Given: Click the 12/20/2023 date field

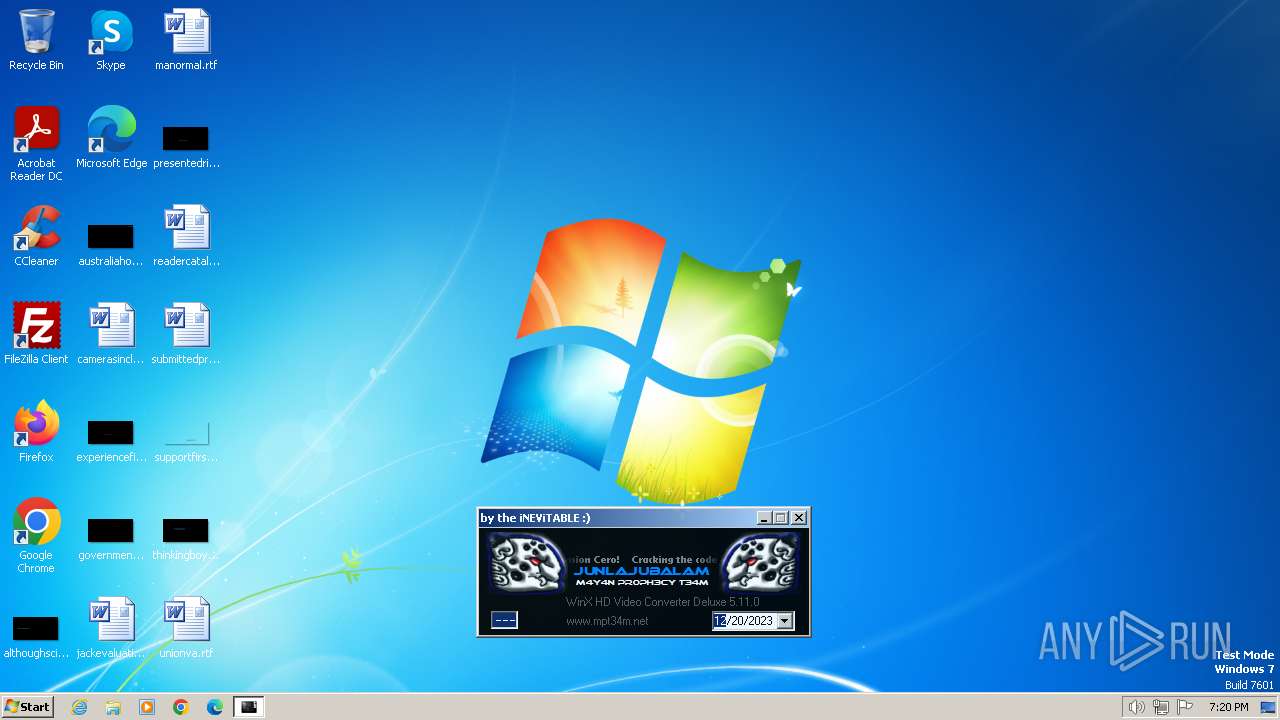Looking at the screenshot, I should [744, 621].
